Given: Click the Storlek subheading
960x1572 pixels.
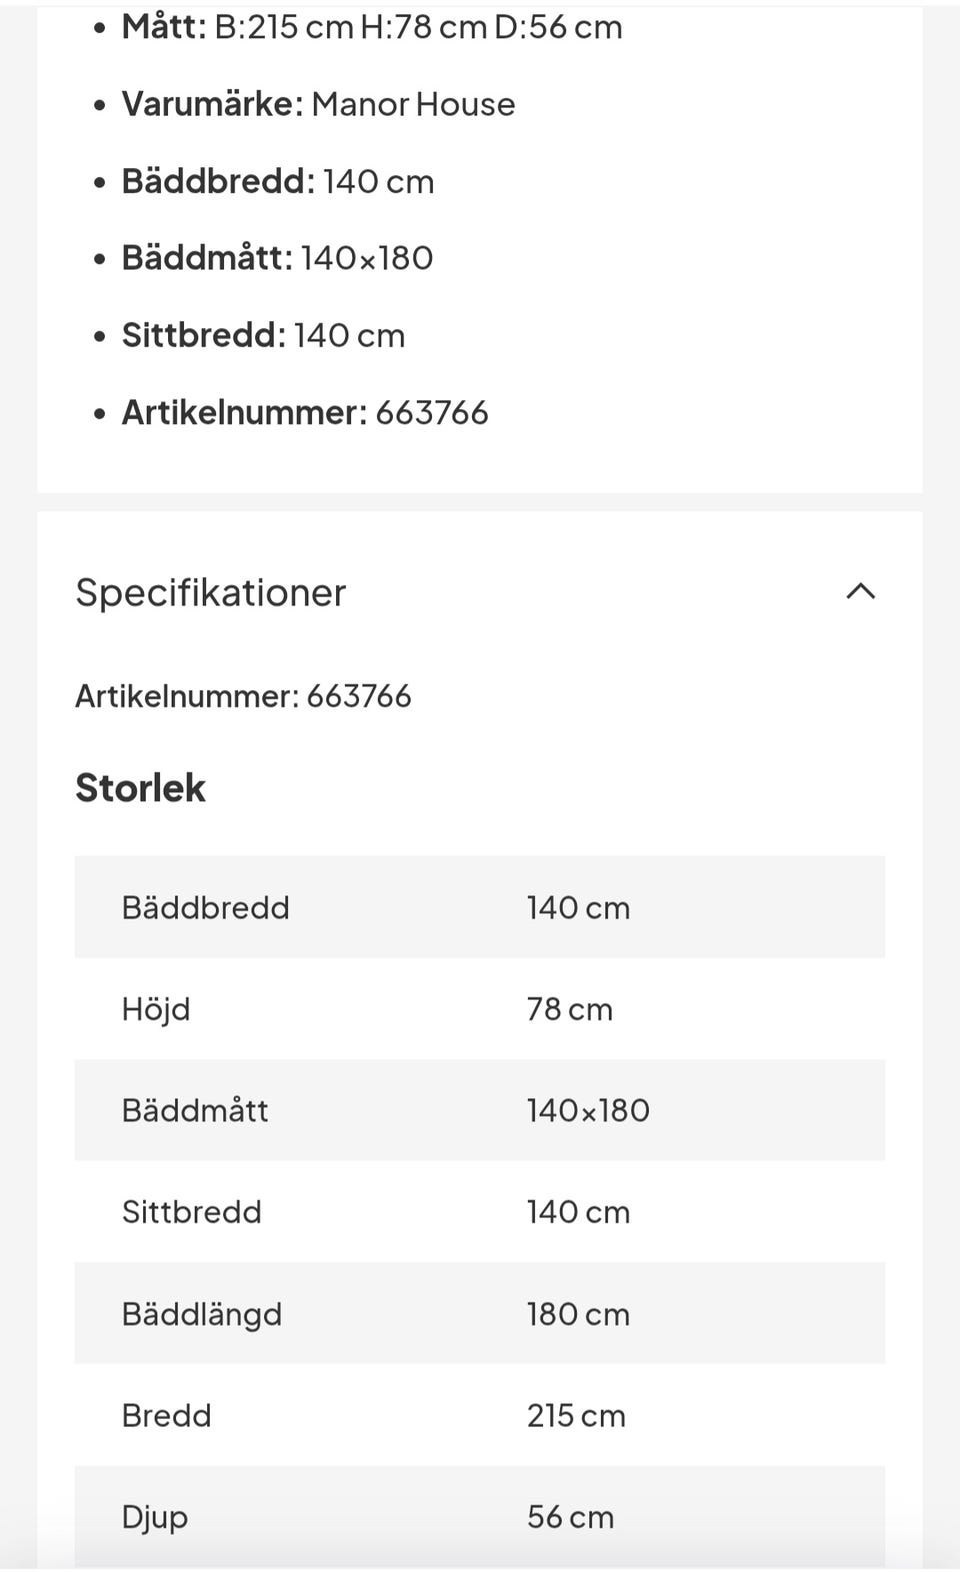Looking at the screenshot, I should [140, 788].
